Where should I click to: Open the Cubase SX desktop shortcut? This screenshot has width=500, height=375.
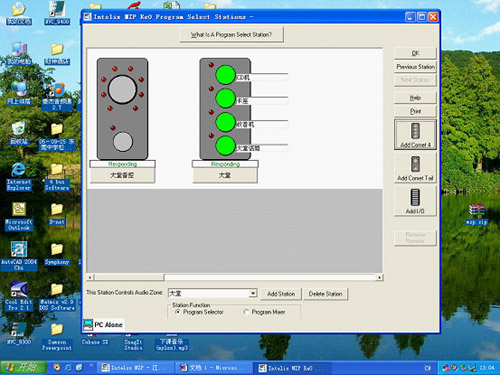click(95, 339)
